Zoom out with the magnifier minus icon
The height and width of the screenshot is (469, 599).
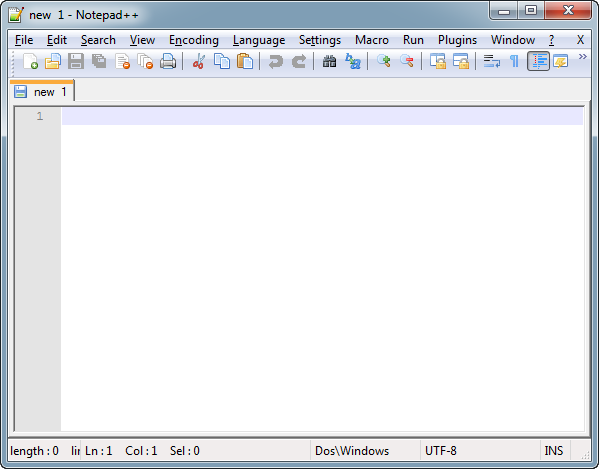coord(406,61)
